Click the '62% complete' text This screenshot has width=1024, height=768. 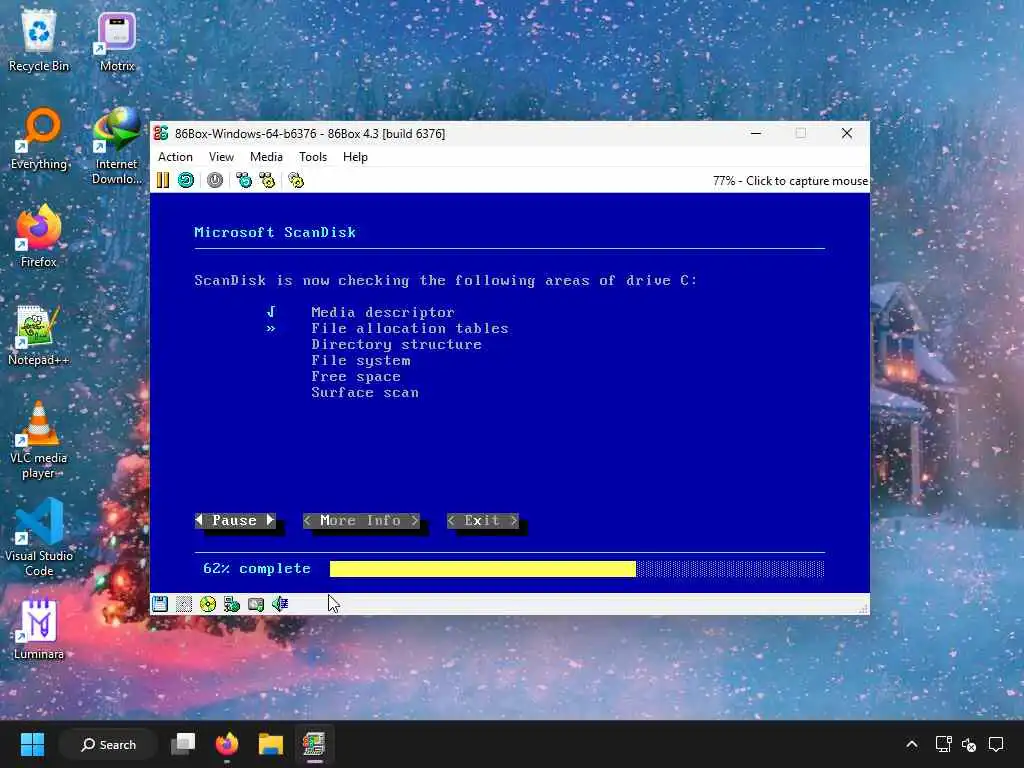(257, 569)
